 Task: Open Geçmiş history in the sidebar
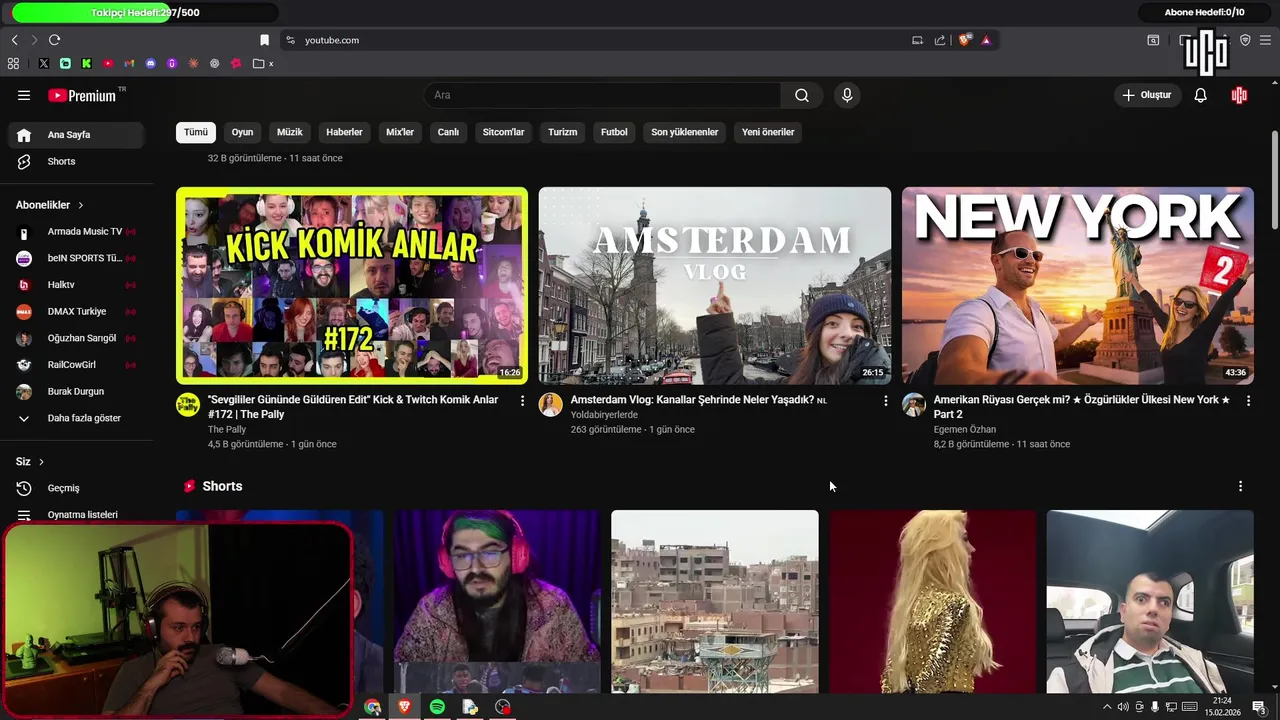click(76, 488)
